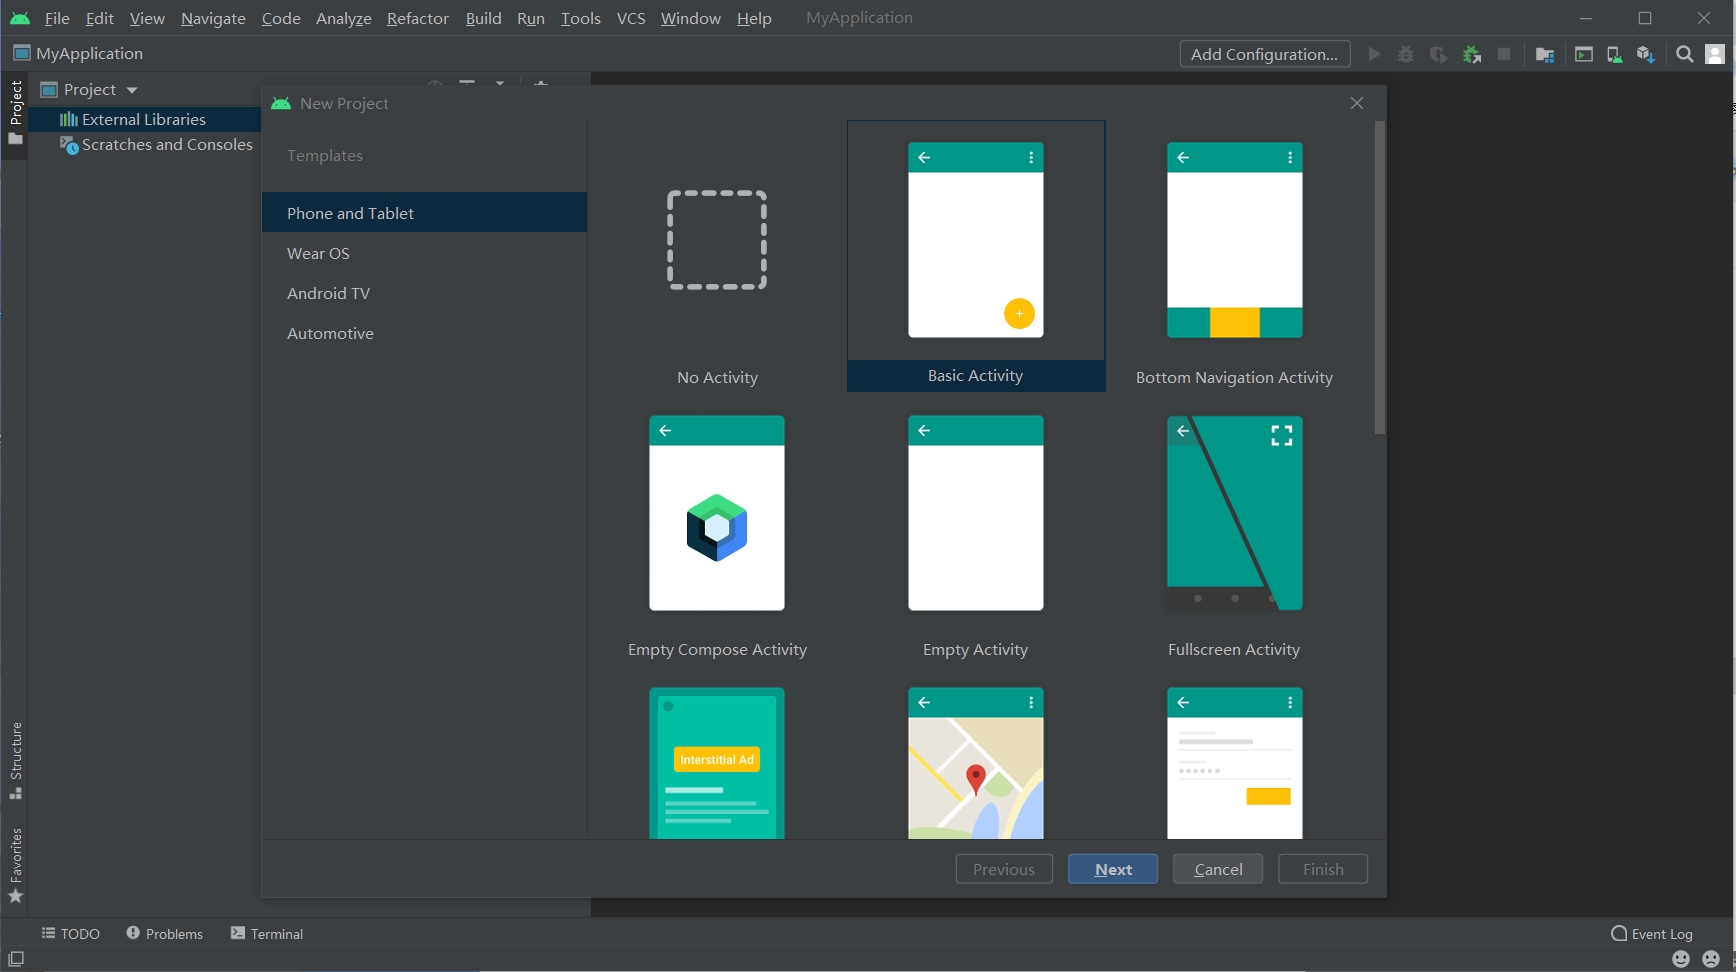Screen dimensions: 1736x972
Task: Open the Run Anything toolbar icon
Action: 1584,54
